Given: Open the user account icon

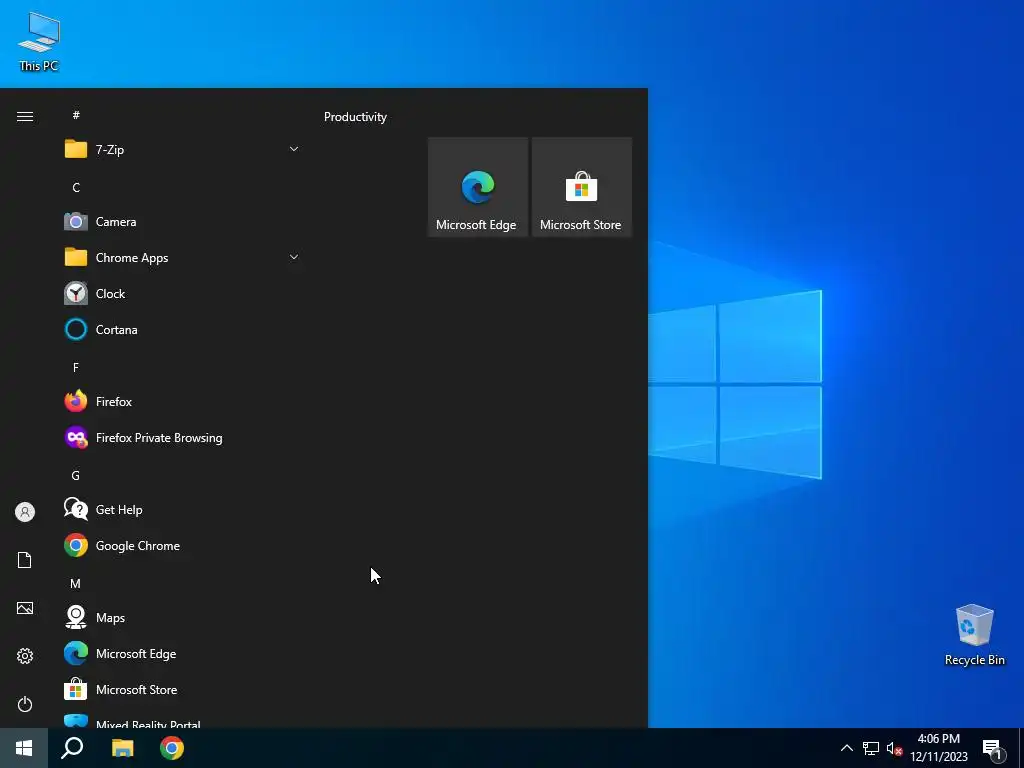Looking at the screenshot, I should (x=25, y=512).
